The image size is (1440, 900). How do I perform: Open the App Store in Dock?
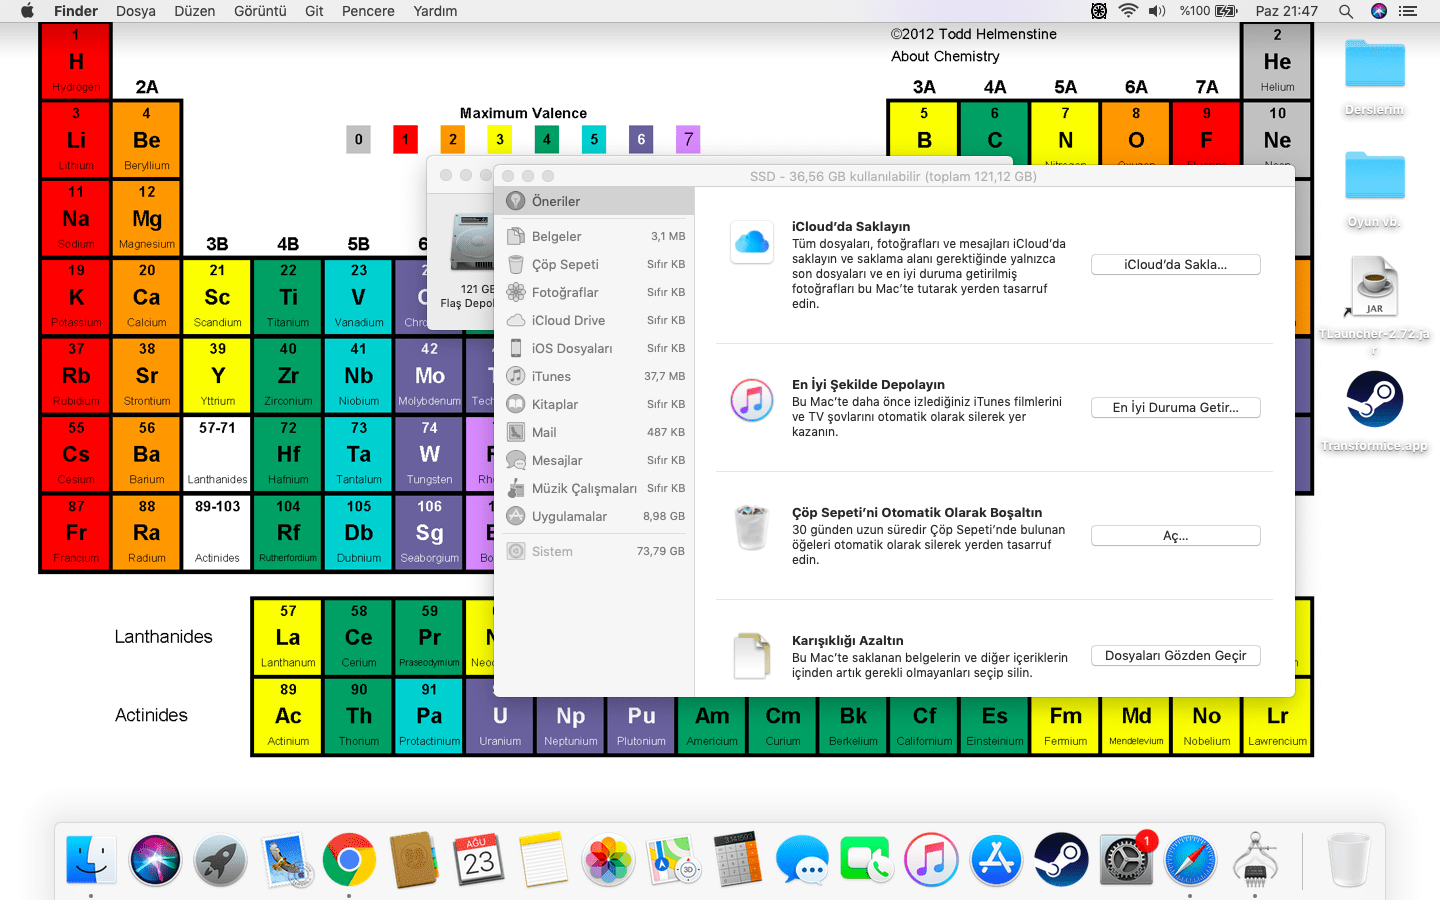coord(996,859)
